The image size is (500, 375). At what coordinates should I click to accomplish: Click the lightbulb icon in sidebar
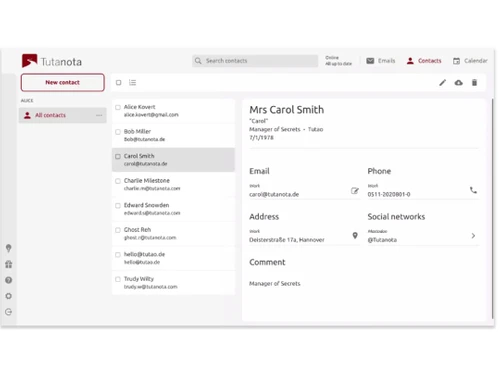coord(9,248)
